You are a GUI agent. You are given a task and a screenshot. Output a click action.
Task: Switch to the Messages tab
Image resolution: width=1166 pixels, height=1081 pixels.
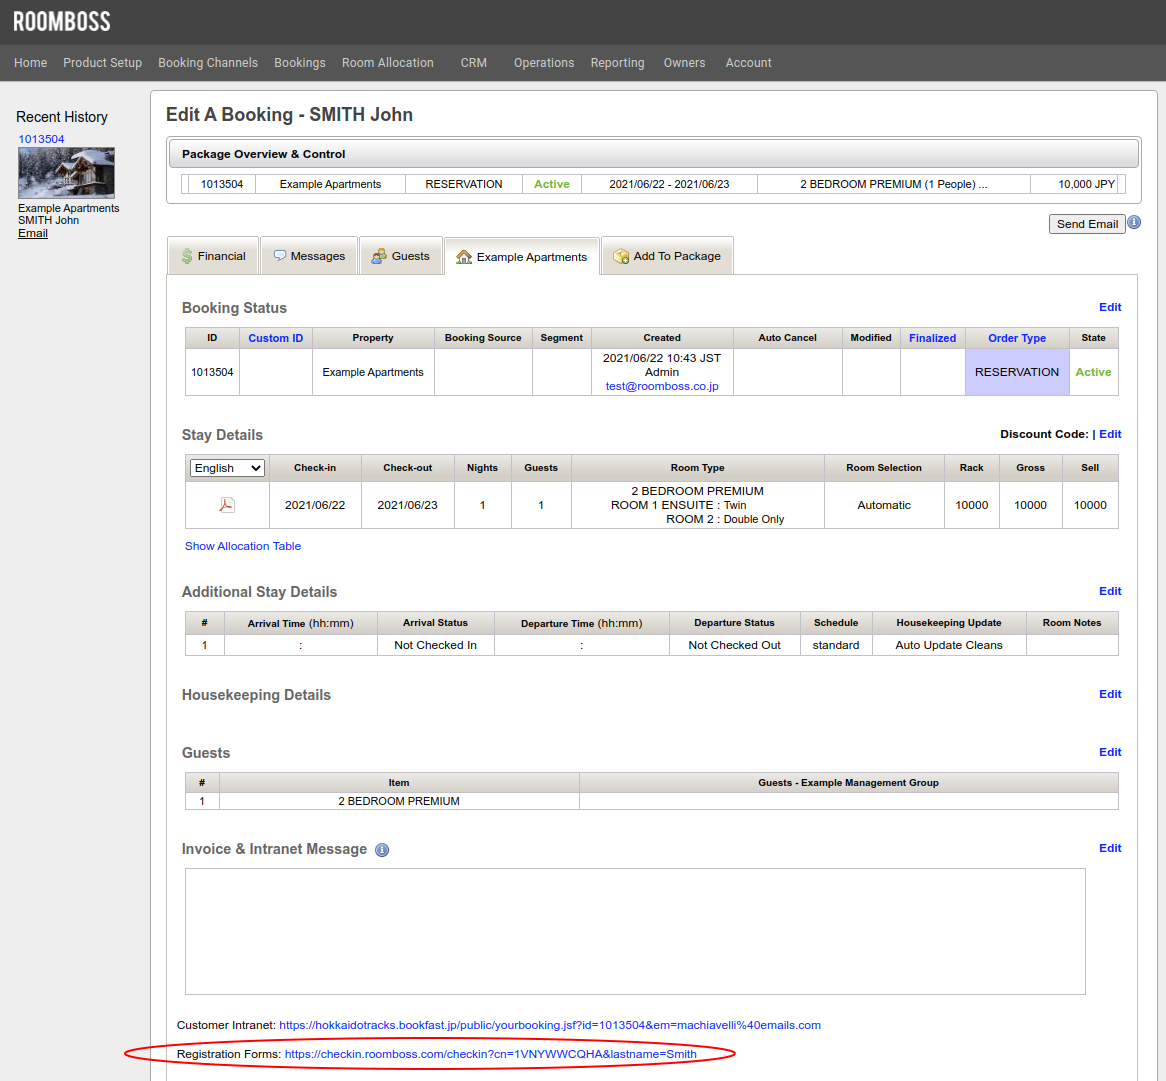309,256
